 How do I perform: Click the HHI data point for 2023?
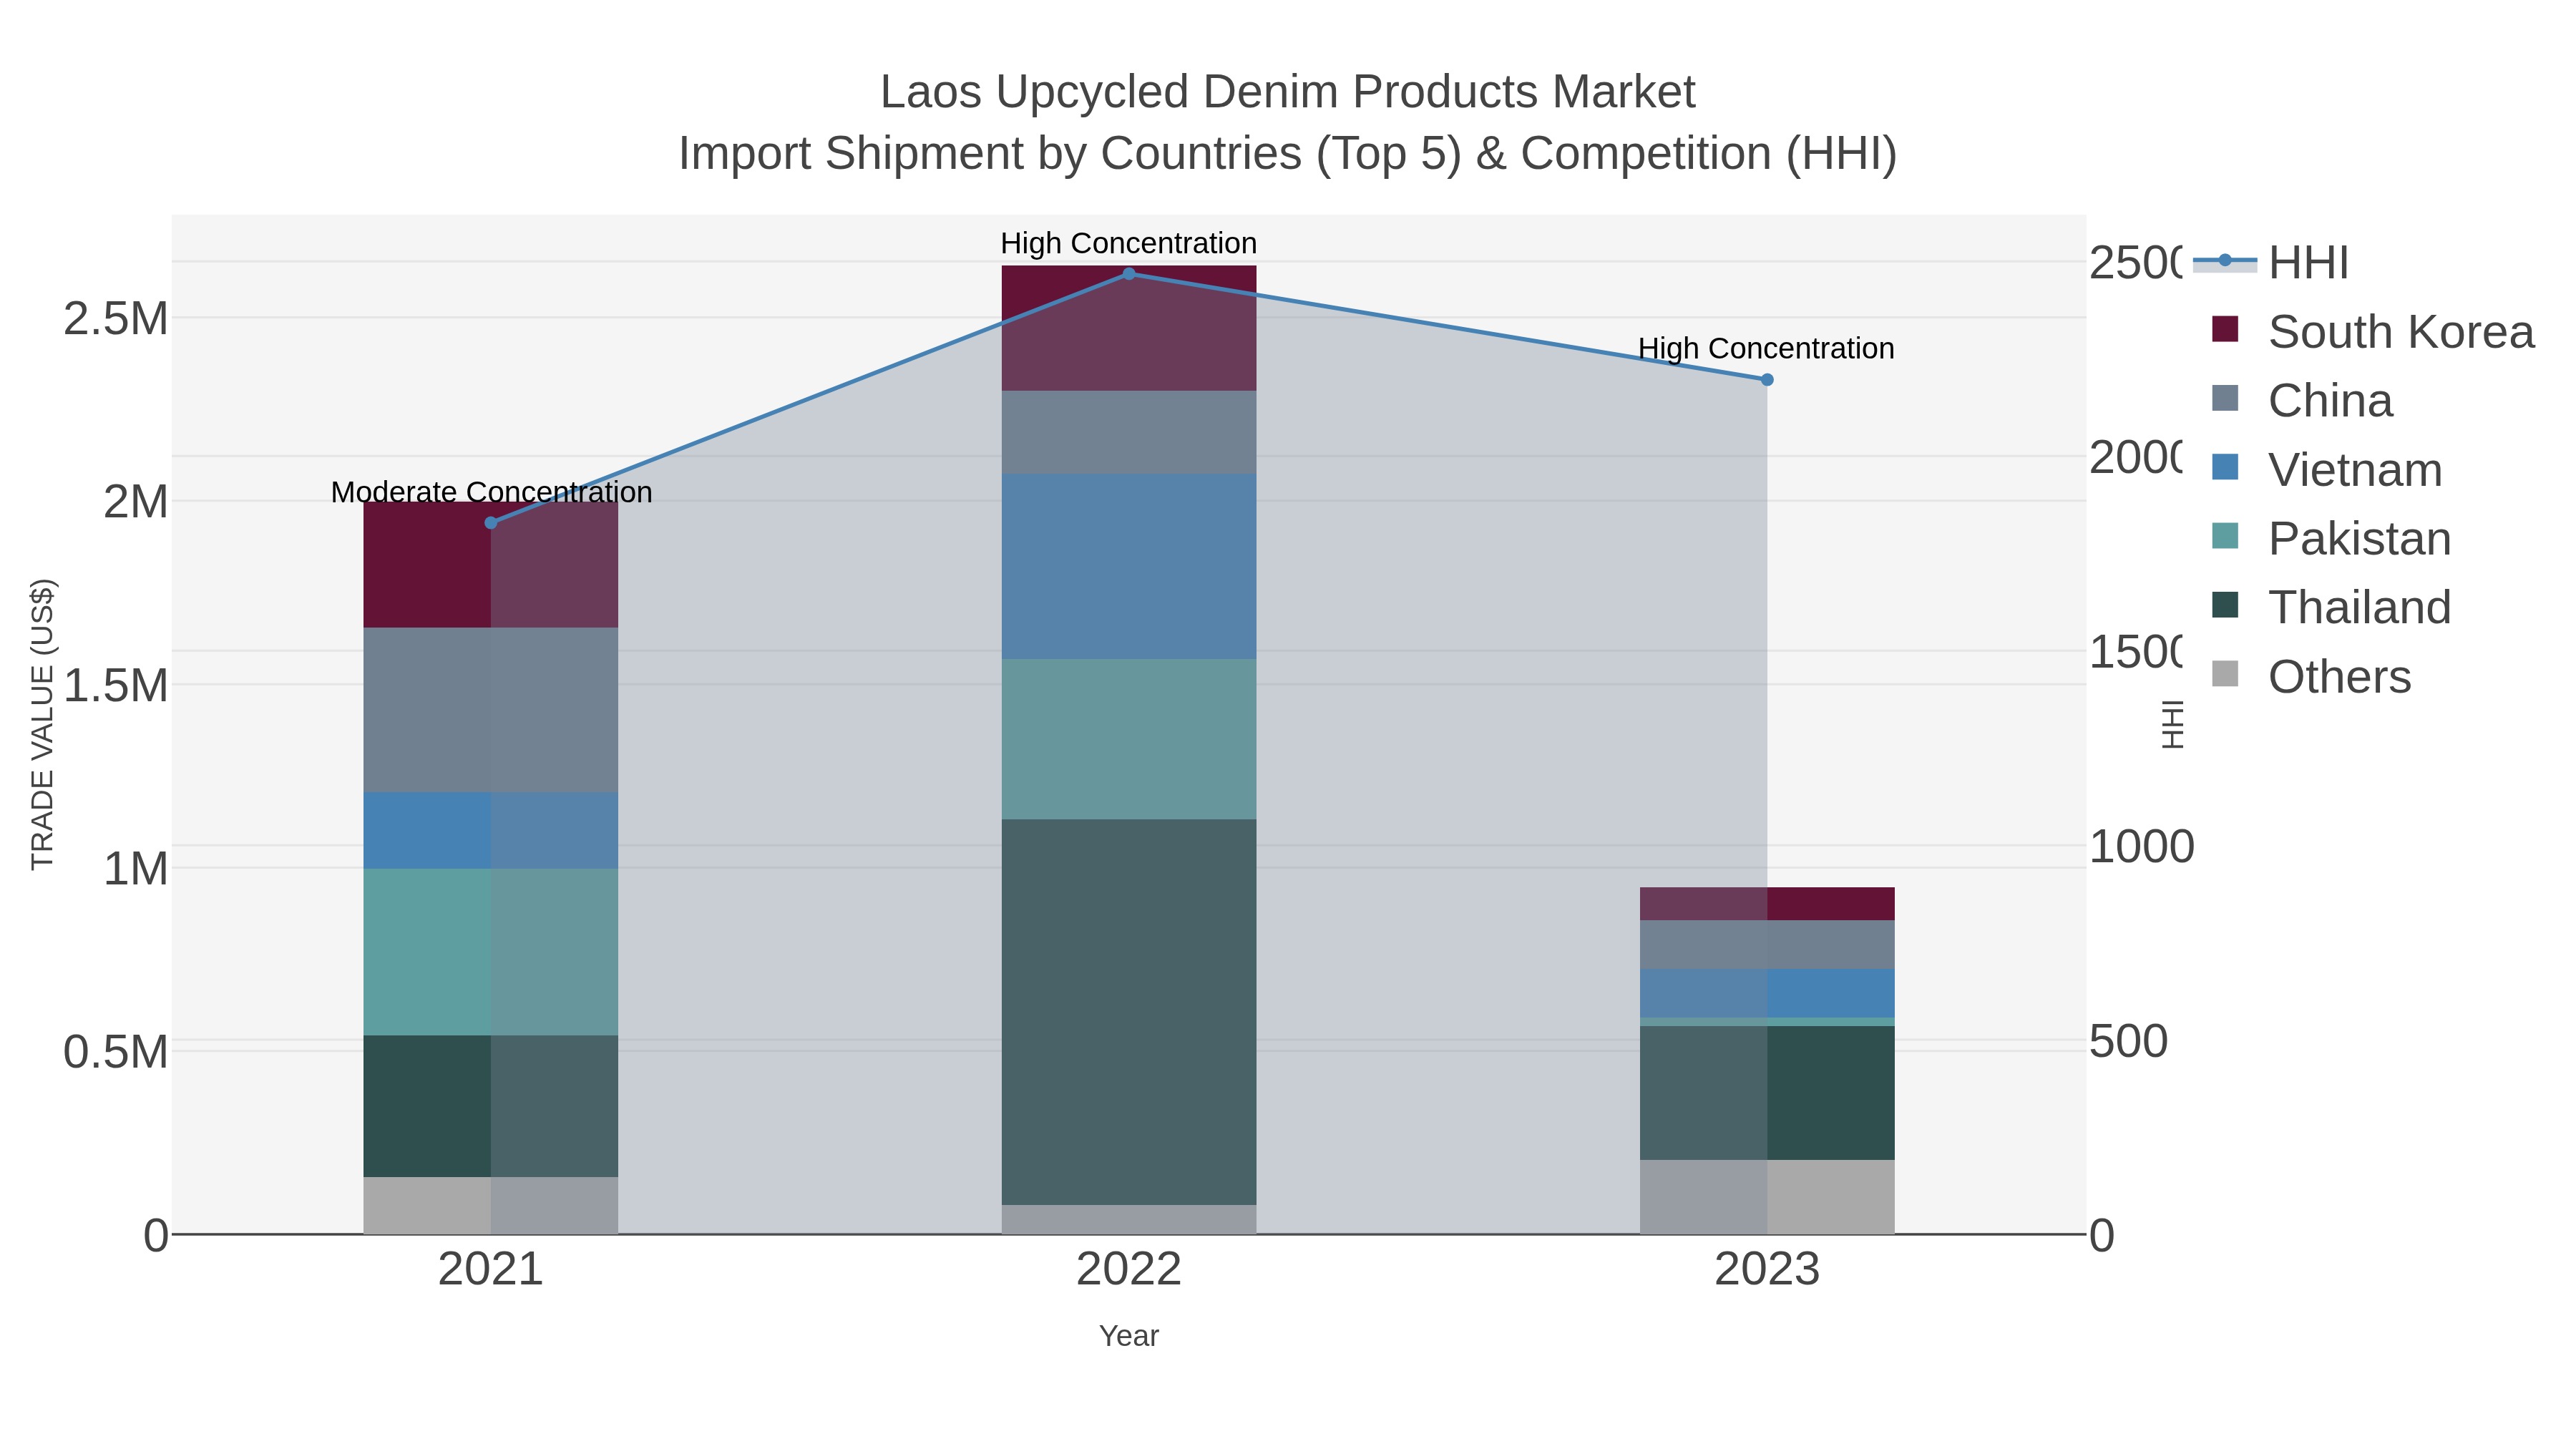tap(1767, 380)
